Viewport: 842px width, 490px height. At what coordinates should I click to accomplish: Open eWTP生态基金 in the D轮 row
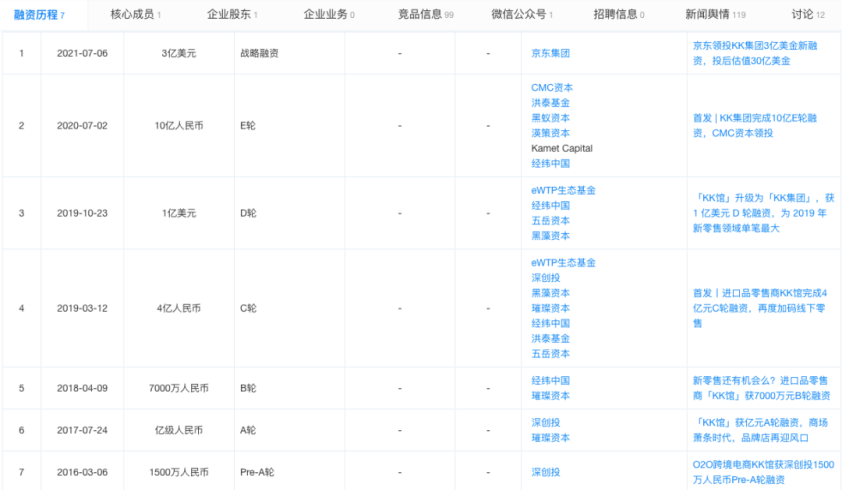click(x=563, y=190)
